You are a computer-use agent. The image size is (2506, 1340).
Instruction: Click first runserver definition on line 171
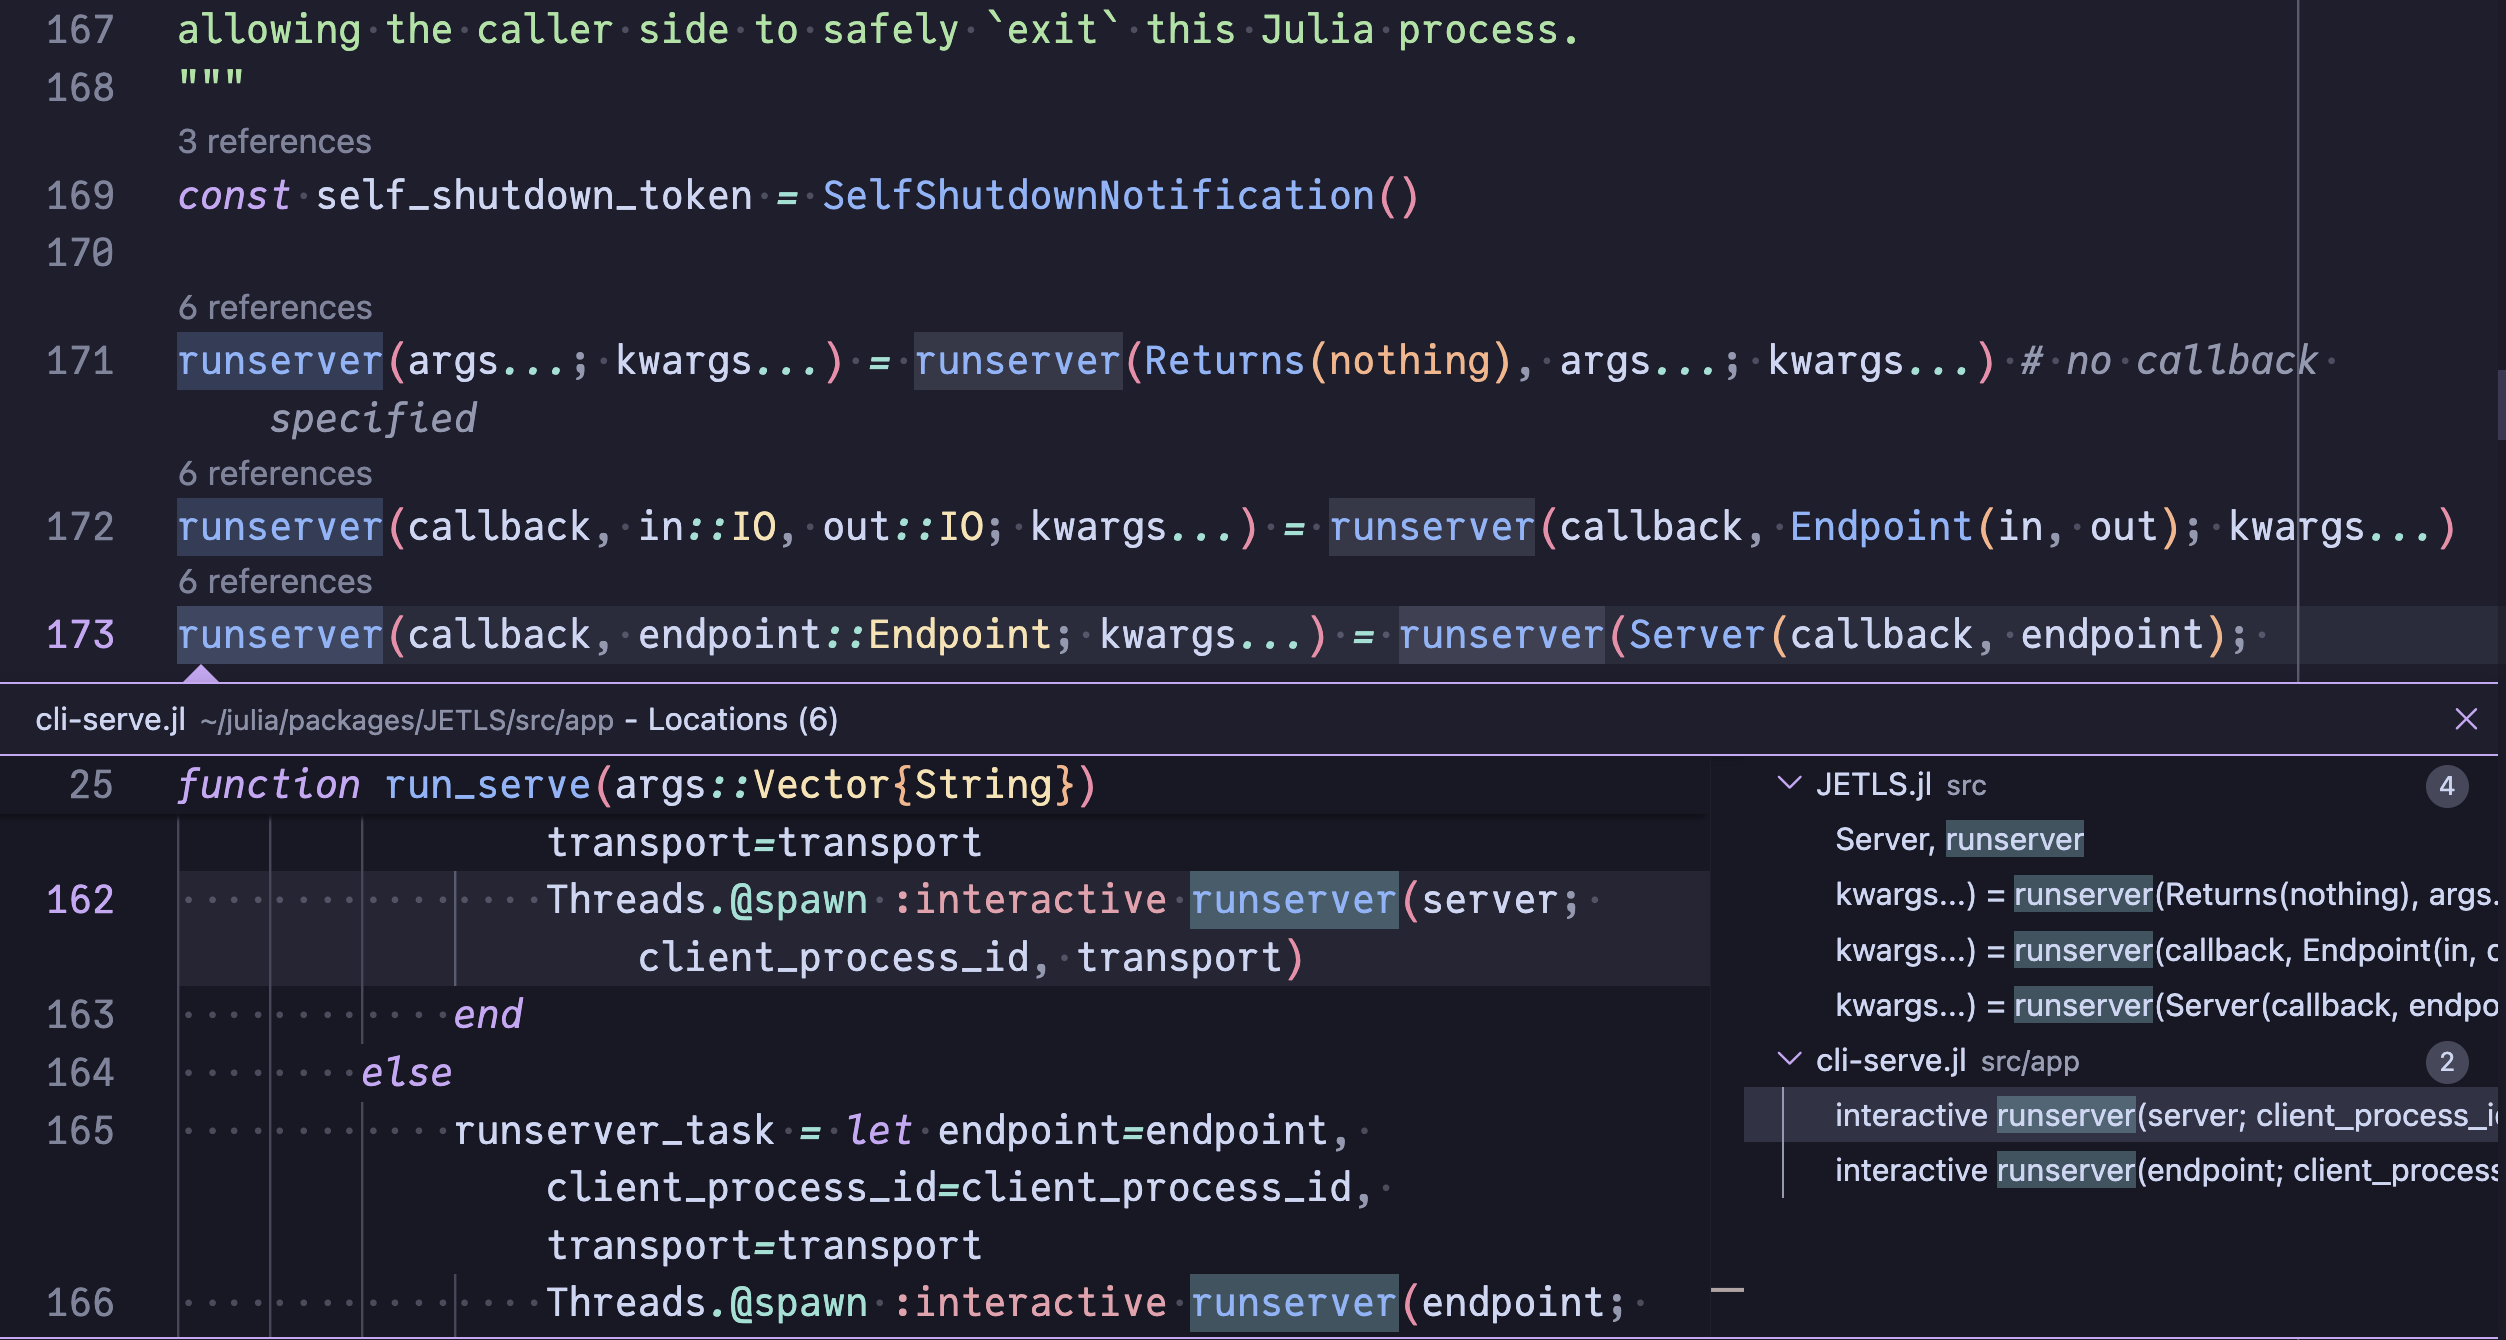pos(280,361)
